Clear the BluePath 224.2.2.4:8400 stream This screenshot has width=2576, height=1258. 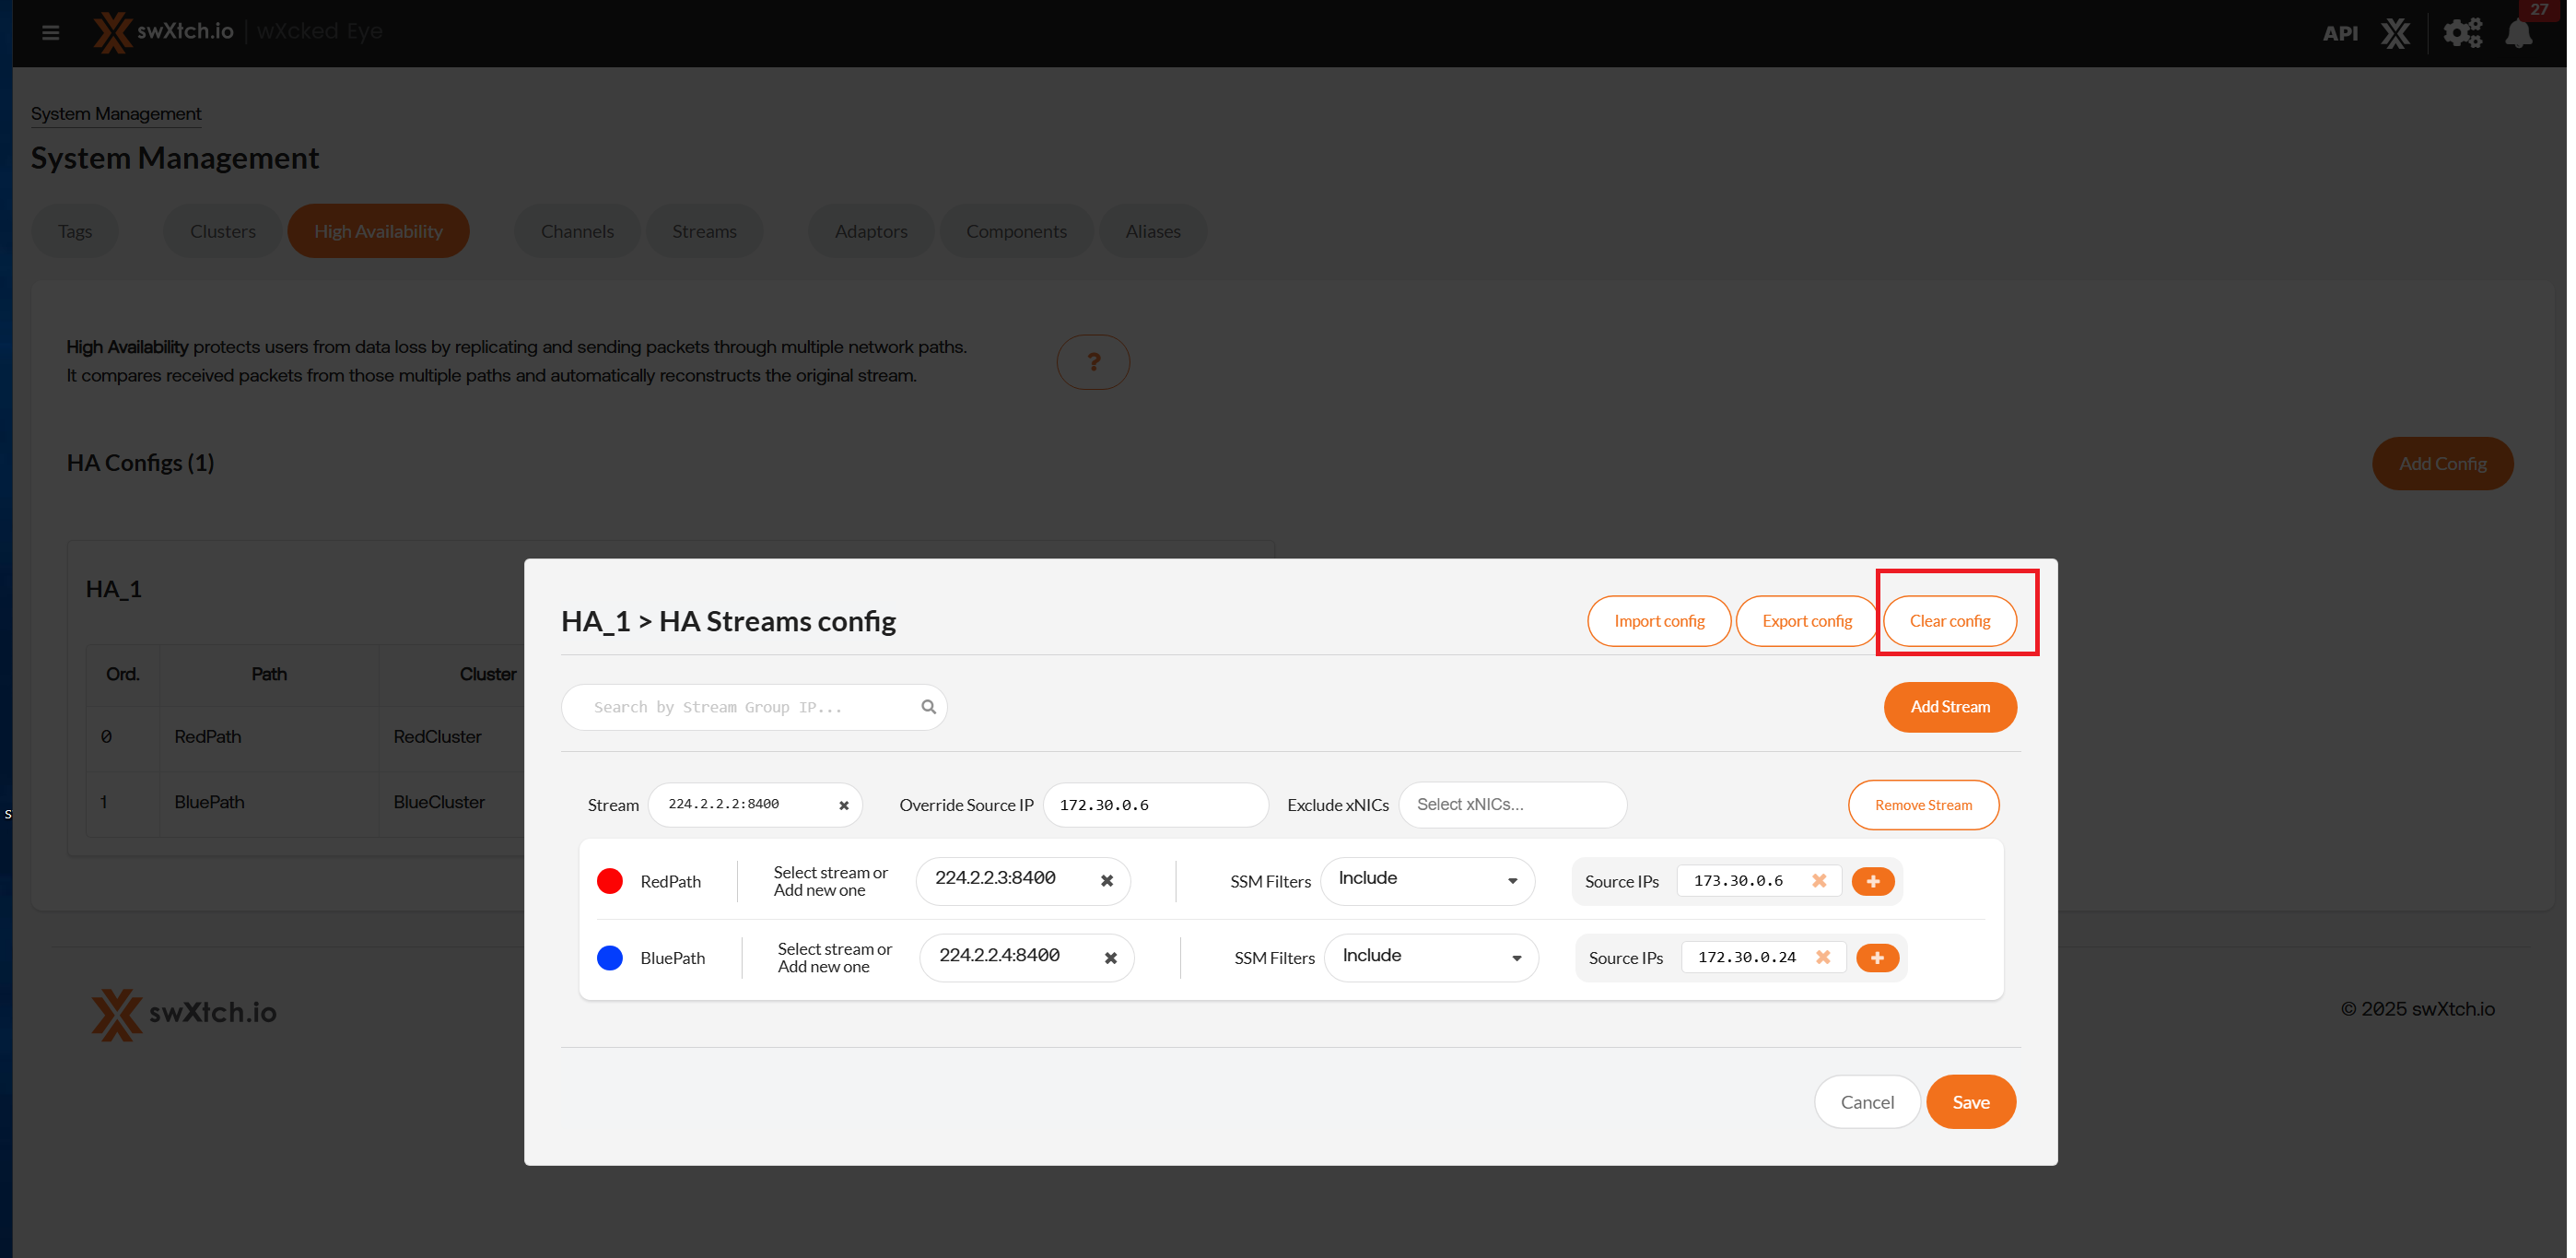1110,958
